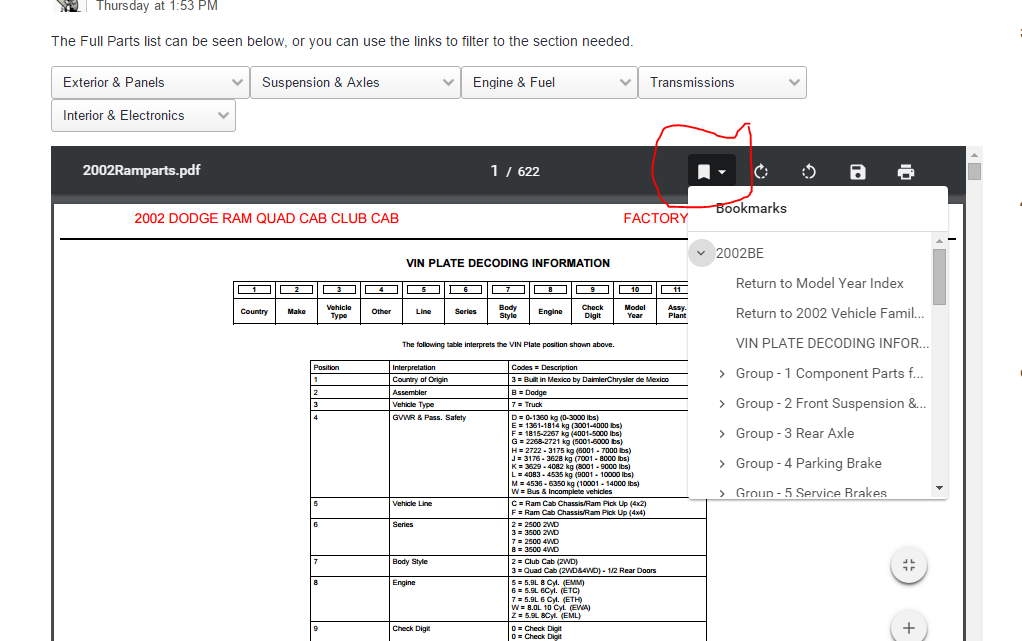This screenshot has width=1022, height=641.
Task: Click the Country column header cell
Action: point(254,311)
